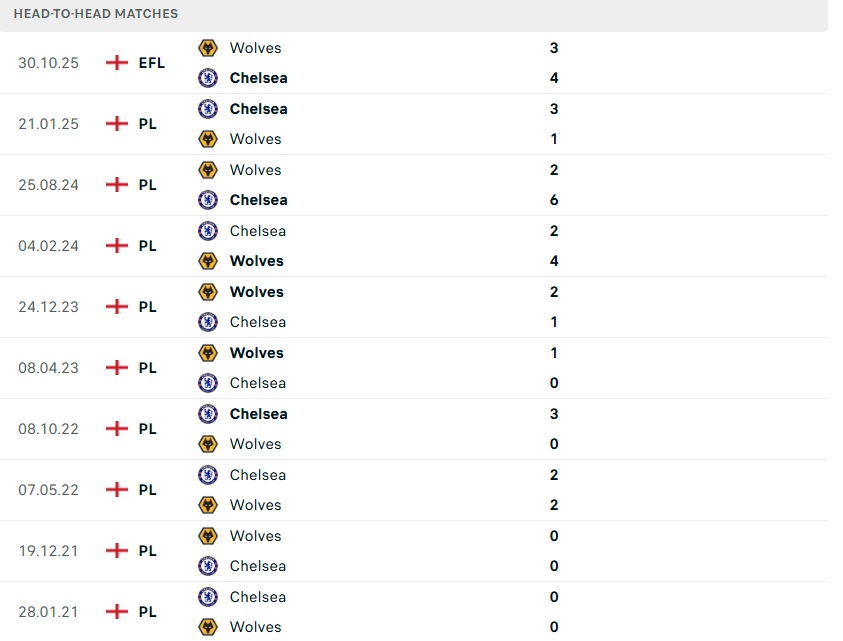Viewport: 843px width, 641px height.
Task: Click Chelsea team name in 25.08.24 match
Action: pyautogui.click(x=258, y=200)
